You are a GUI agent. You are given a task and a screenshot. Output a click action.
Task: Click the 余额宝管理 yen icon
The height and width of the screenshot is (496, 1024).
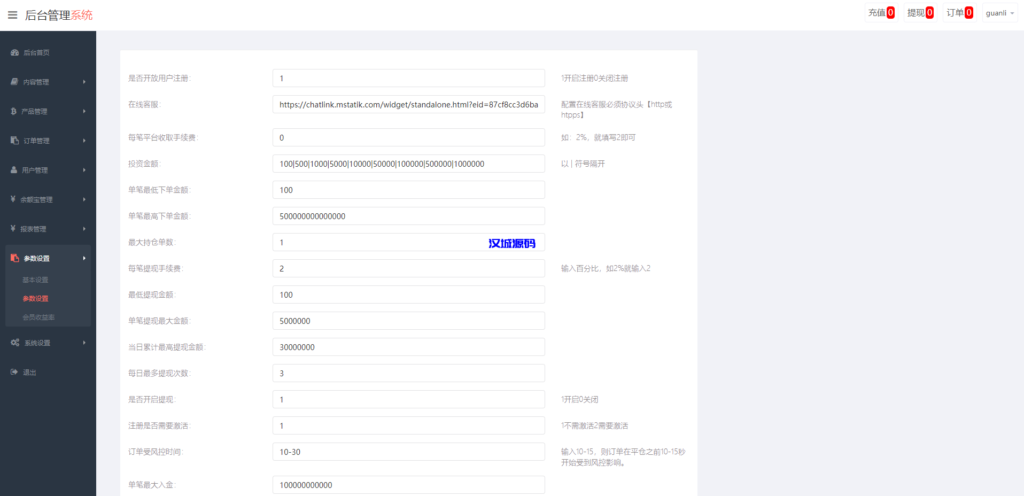coord(14,200)
